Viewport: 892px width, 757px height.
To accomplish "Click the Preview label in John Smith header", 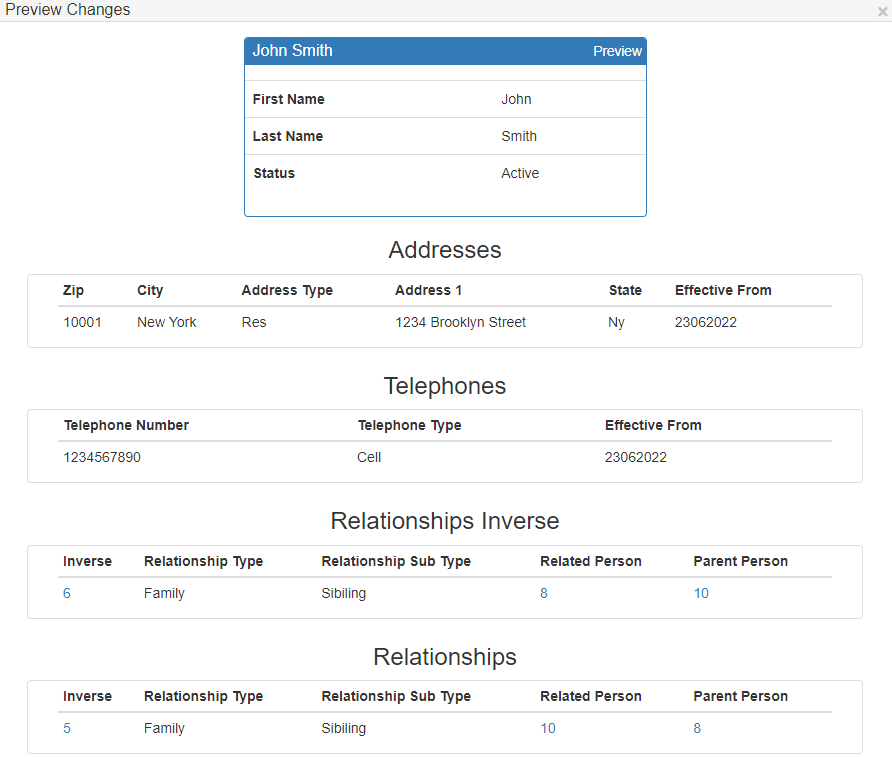I will click(x=617, y=51).
